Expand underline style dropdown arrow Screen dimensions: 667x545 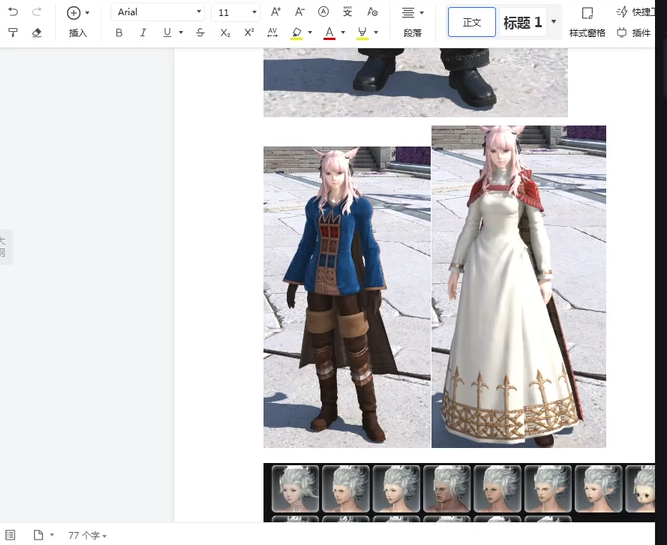click(181, 32)
